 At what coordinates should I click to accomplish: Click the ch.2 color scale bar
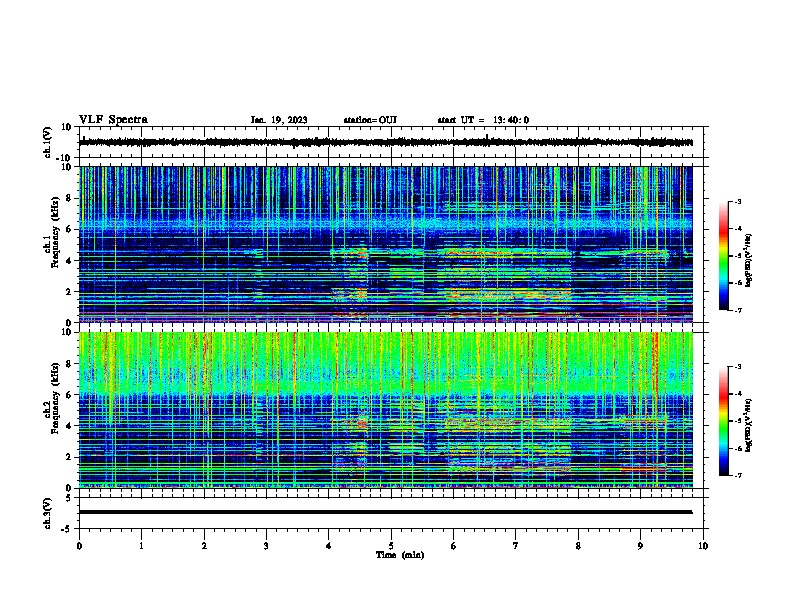point(723,421)
